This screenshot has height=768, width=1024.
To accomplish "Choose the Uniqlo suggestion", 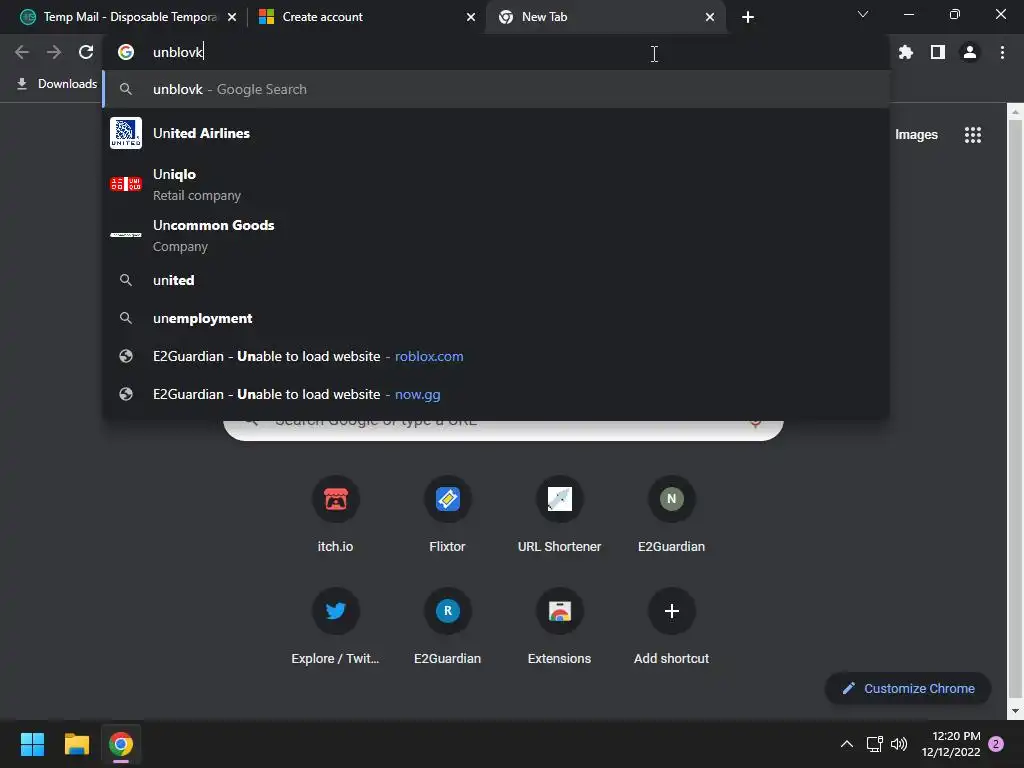I will click(496, 184).
